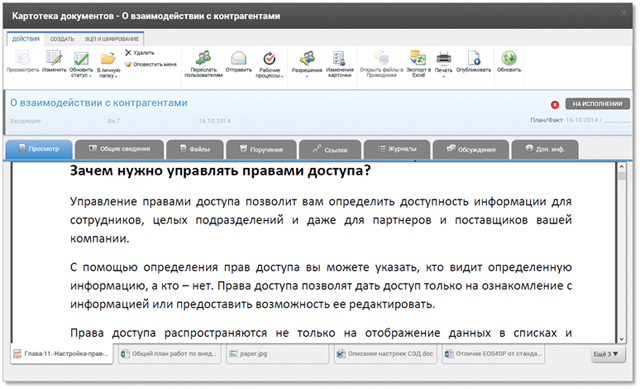Click the preview scrollbar up arrow
The width and height of the screenshot is (640, 389).
pyautogui.click(x=621, y=167)
